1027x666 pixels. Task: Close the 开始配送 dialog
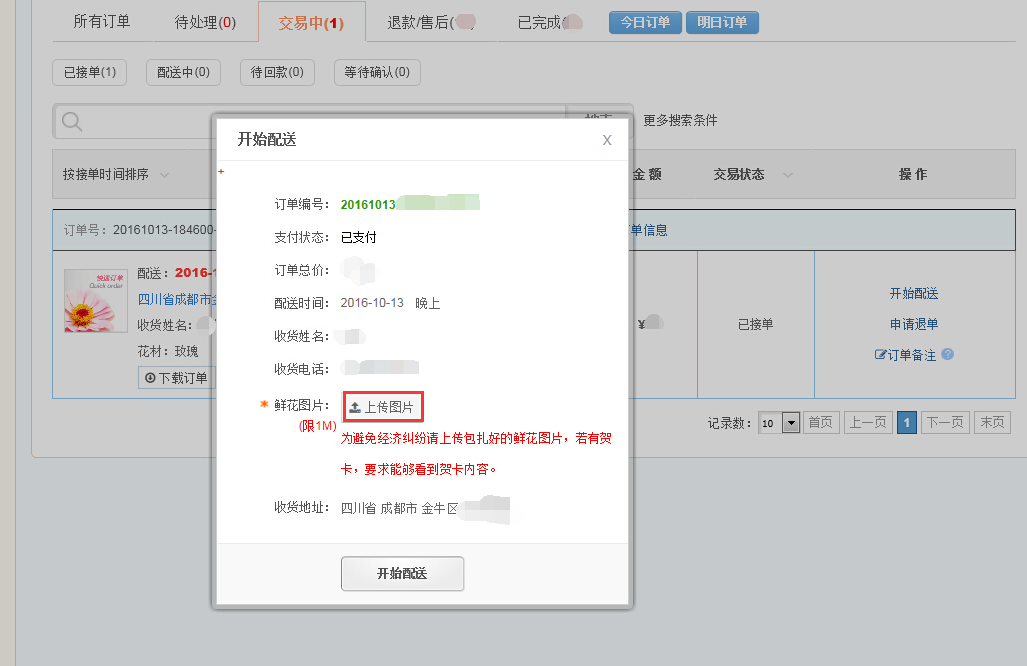[x=606, y=140]
